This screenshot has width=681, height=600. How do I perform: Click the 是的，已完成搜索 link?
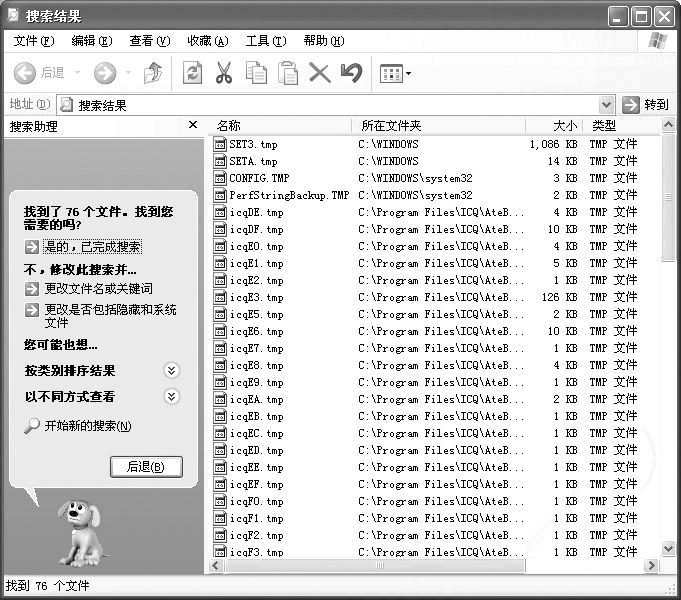click(x=92, y=246)
